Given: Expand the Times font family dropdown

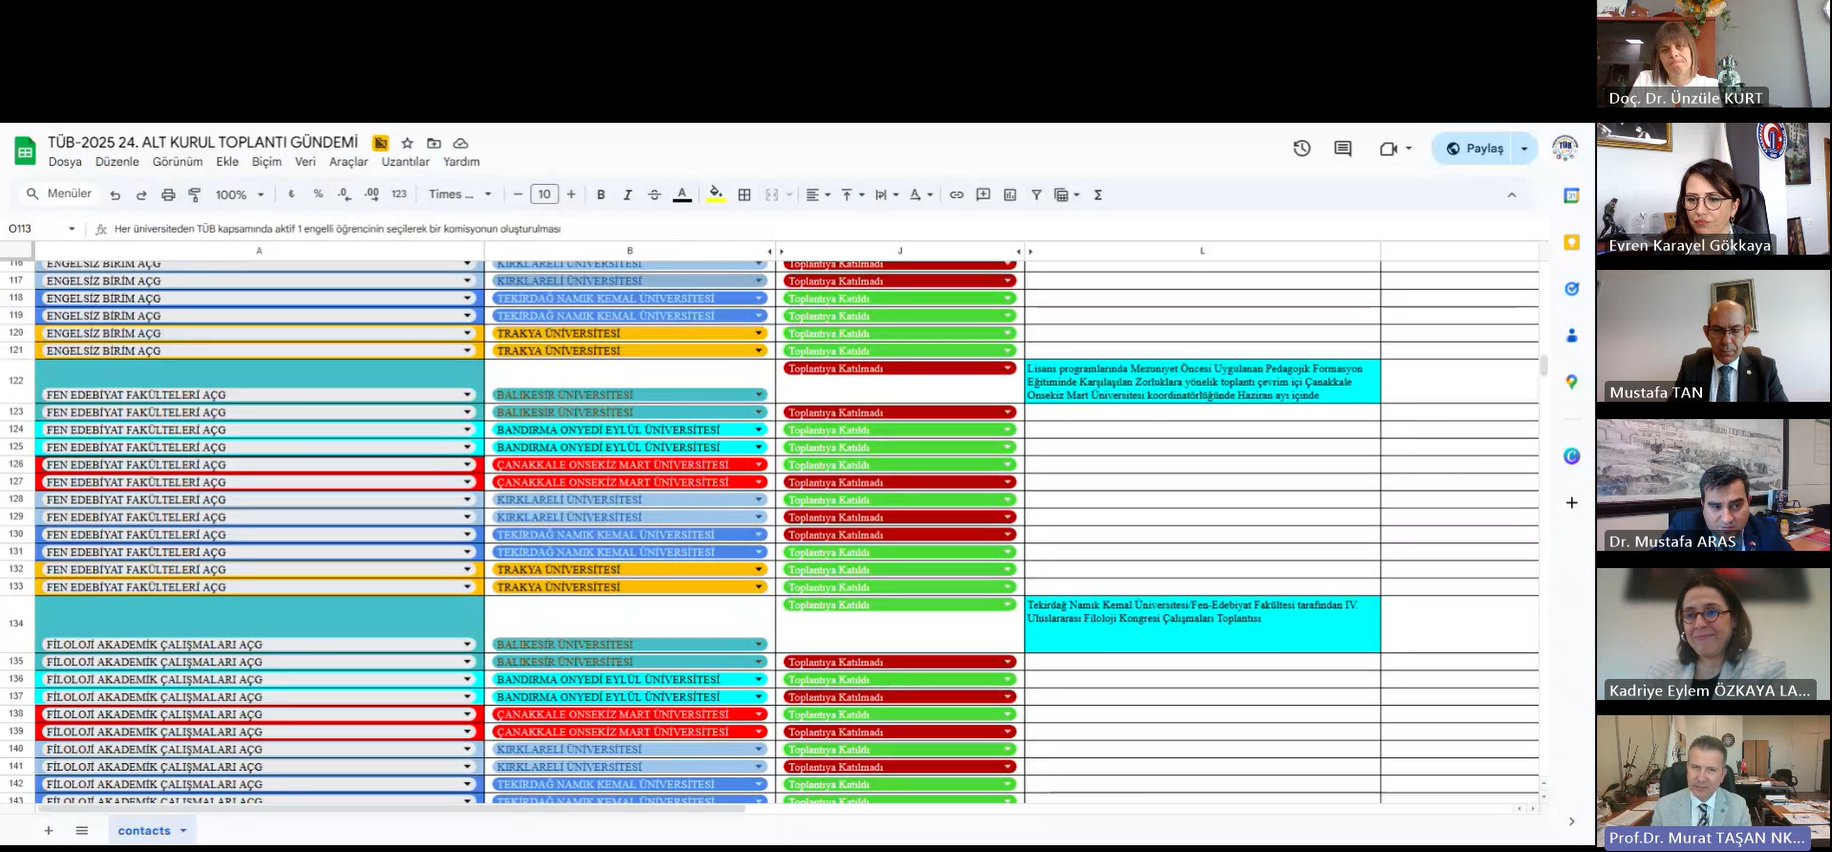Looking at the screenshot, I should [460, 195].
